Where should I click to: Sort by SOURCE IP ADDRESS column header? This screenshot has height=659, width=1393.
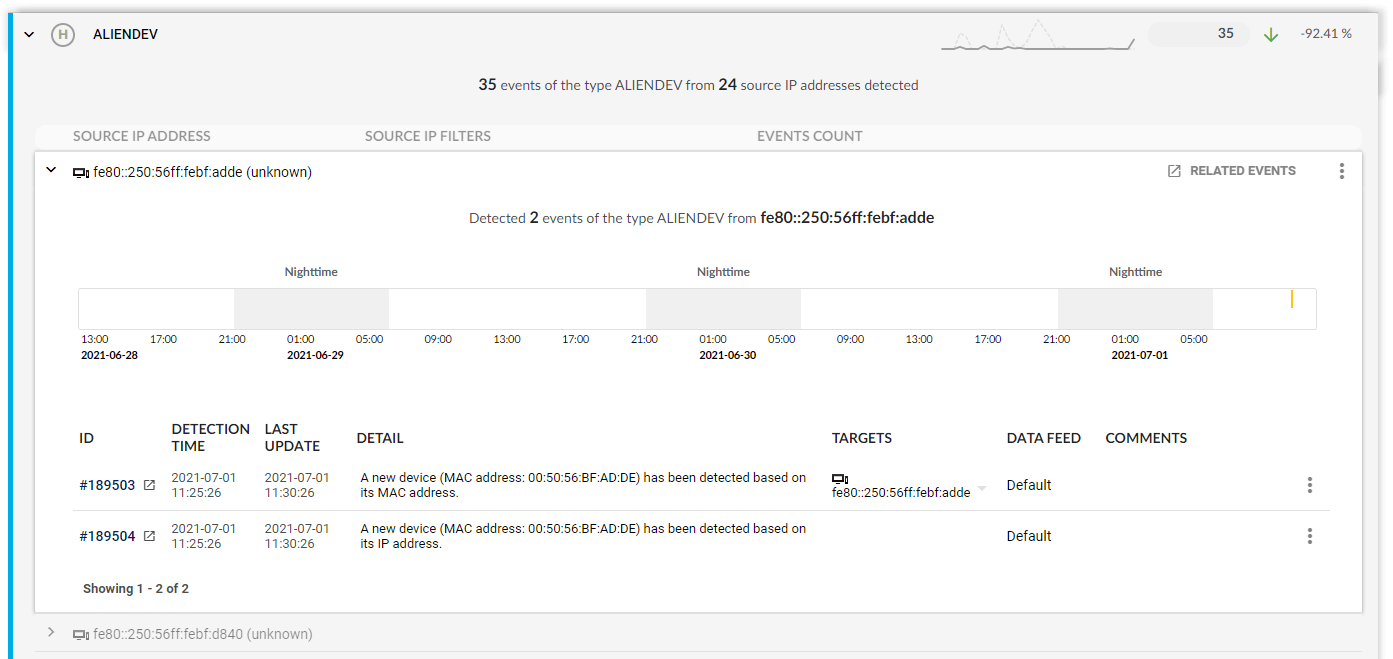click(x=142, y=136)
